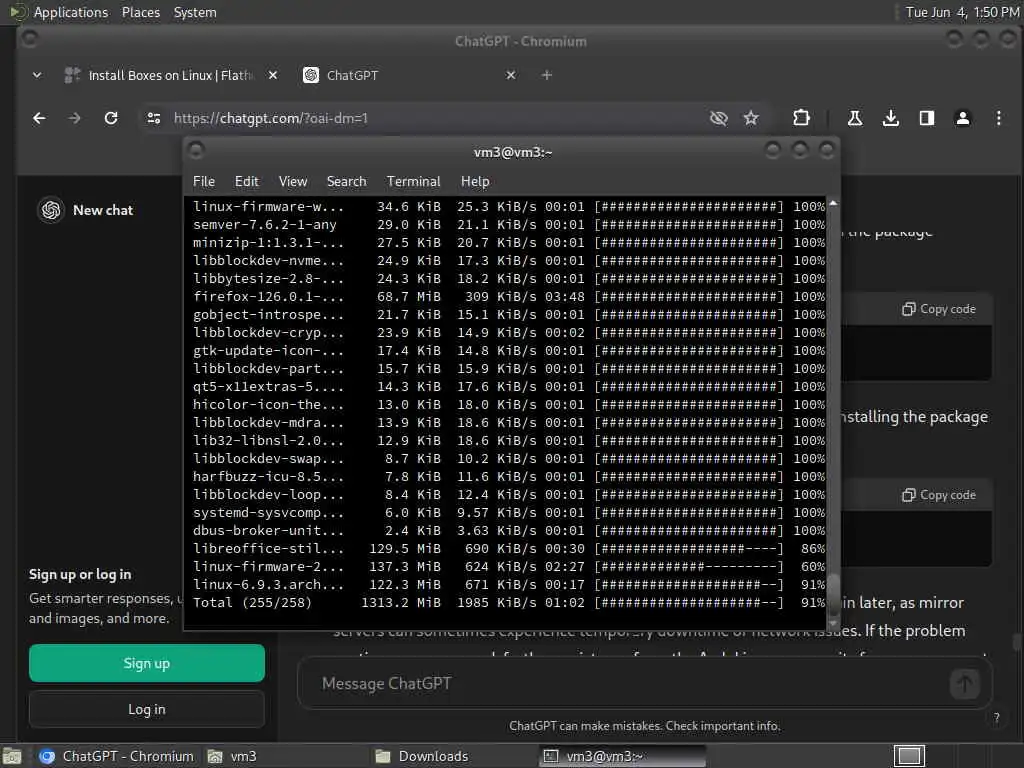Copy code from the upper code block

click(x=938, y=309)
